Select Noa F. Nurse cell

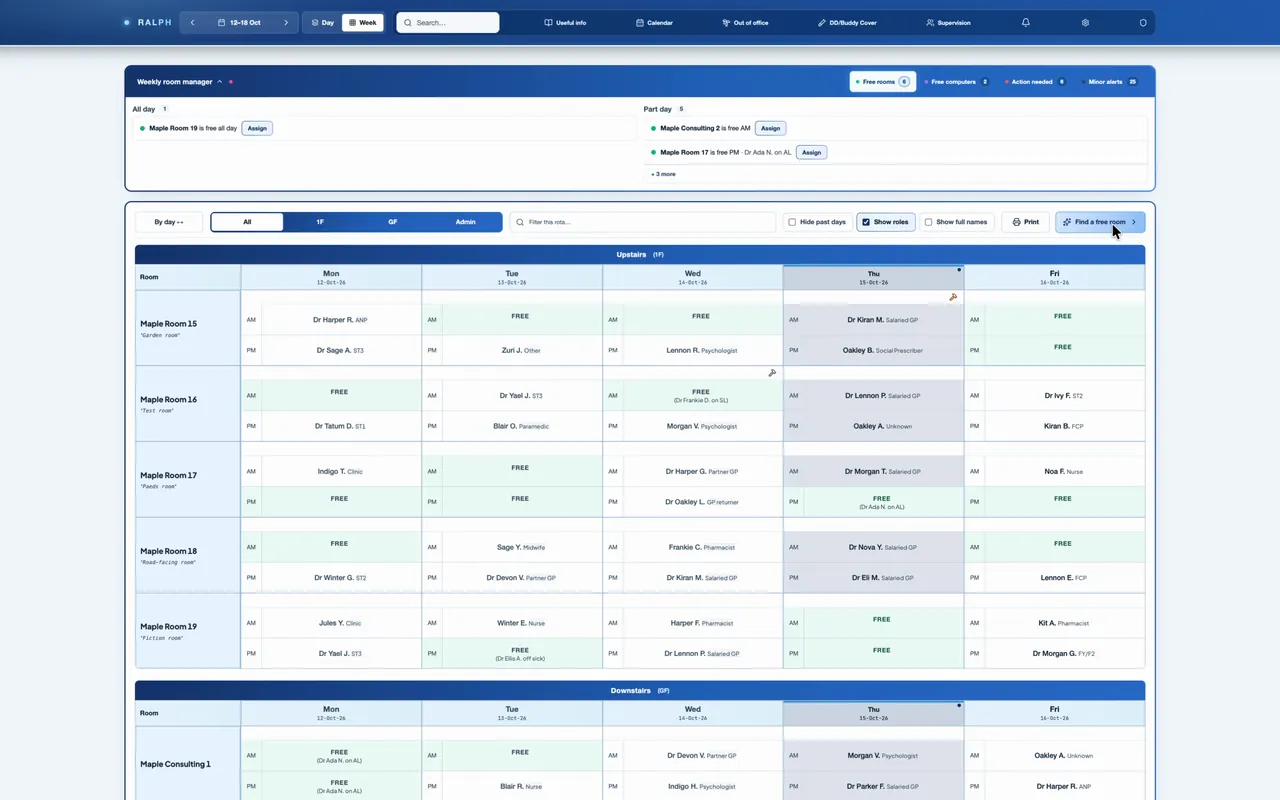1063,471
